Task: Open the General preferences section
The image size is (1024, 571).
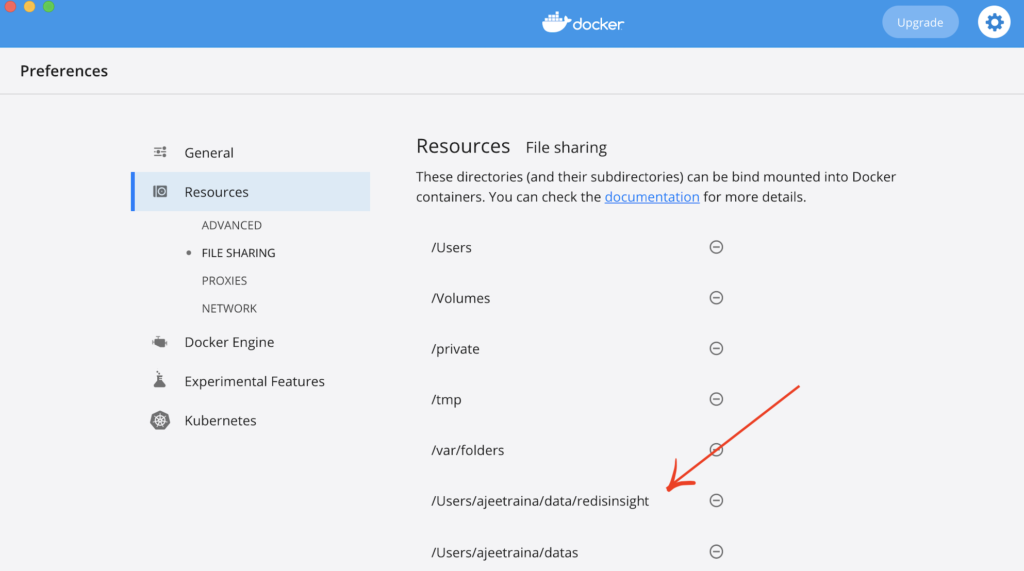Action: coord(208,153)
